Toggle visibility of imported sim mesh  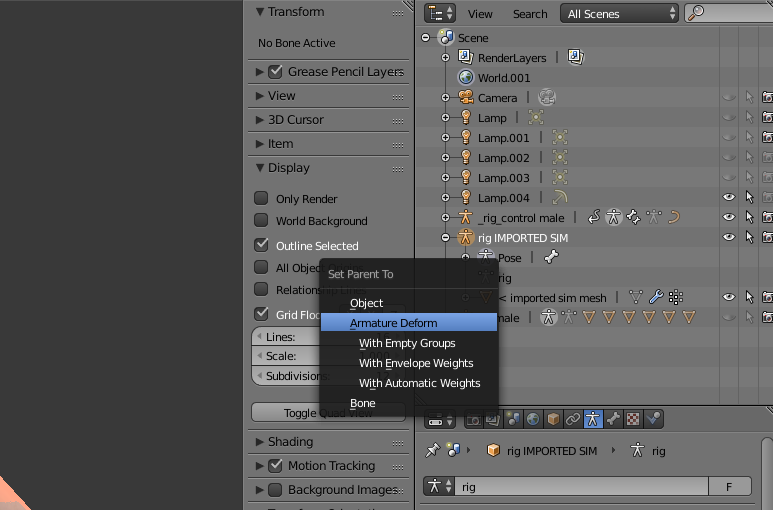coord(729,297)
